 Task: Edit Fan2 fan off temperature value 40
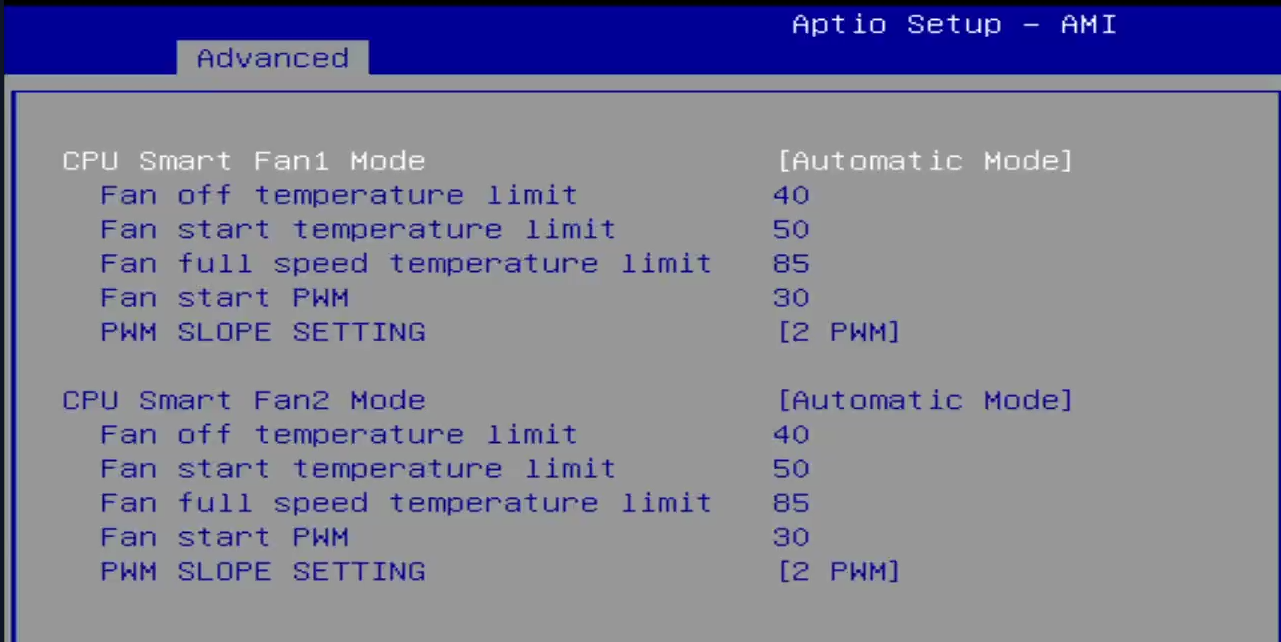pyautogui.click(x=791, y=435)
